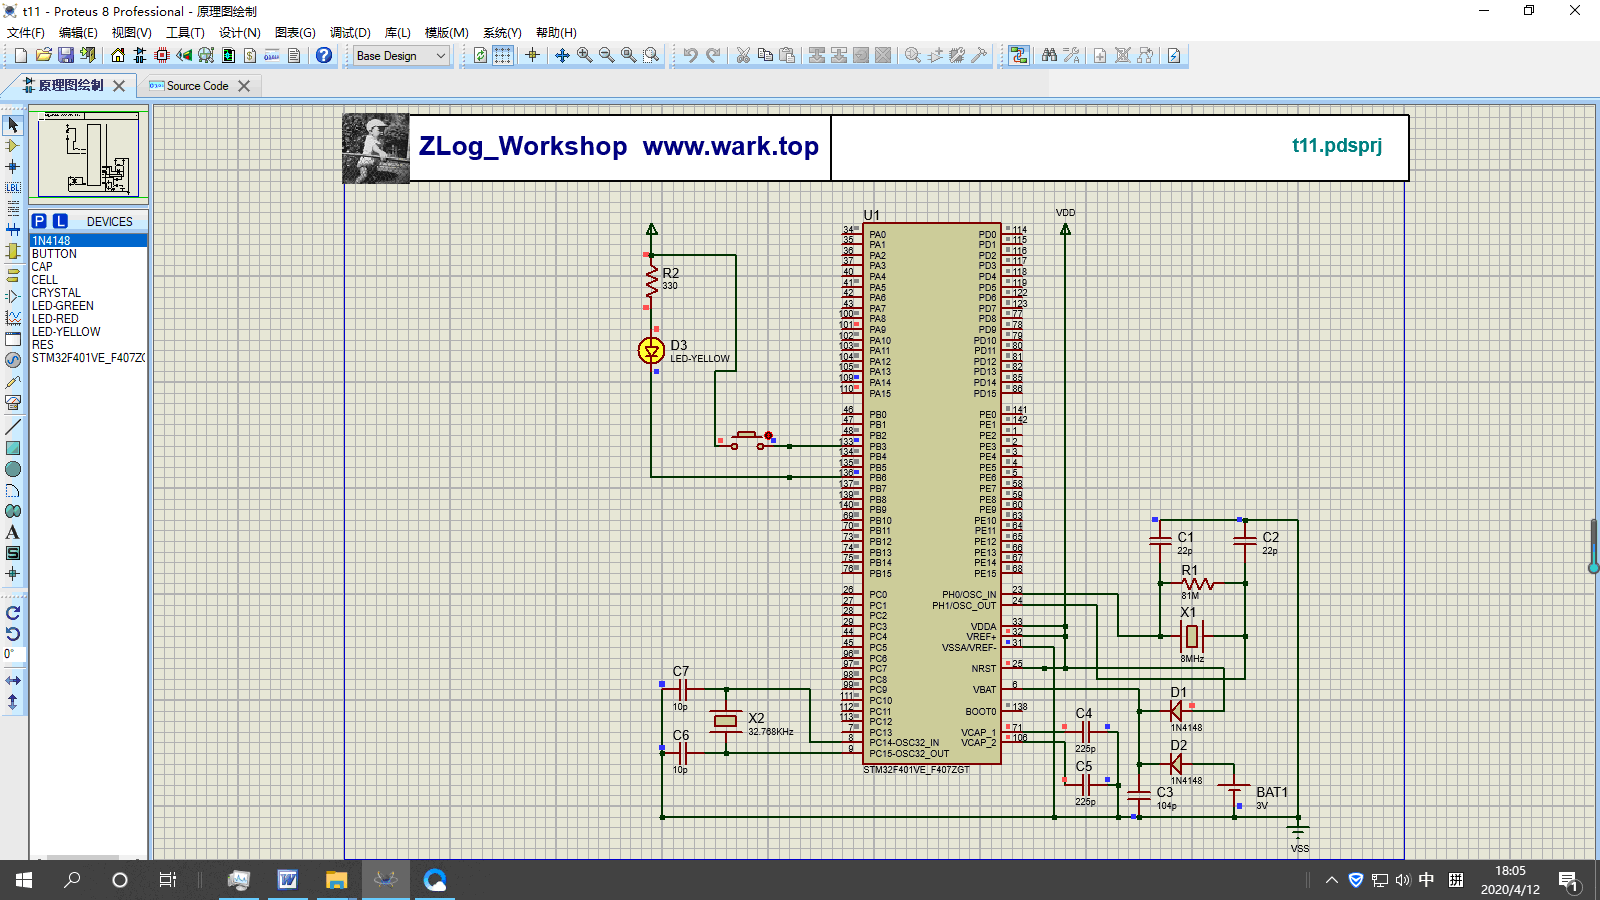Activate the Component Mode tool

tap(13, 146)
